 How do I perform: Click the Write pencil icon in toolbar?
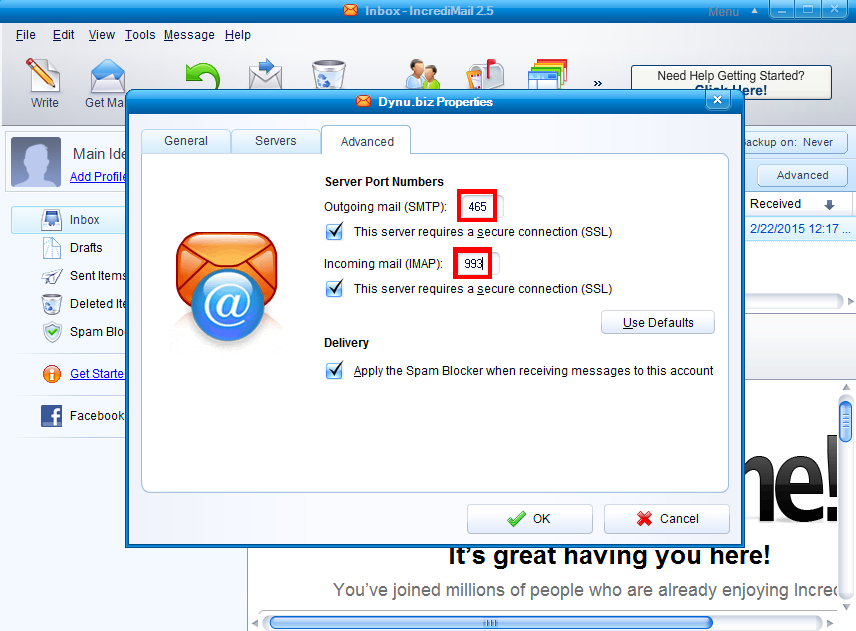pyautogui.click(x=43, y=74)
